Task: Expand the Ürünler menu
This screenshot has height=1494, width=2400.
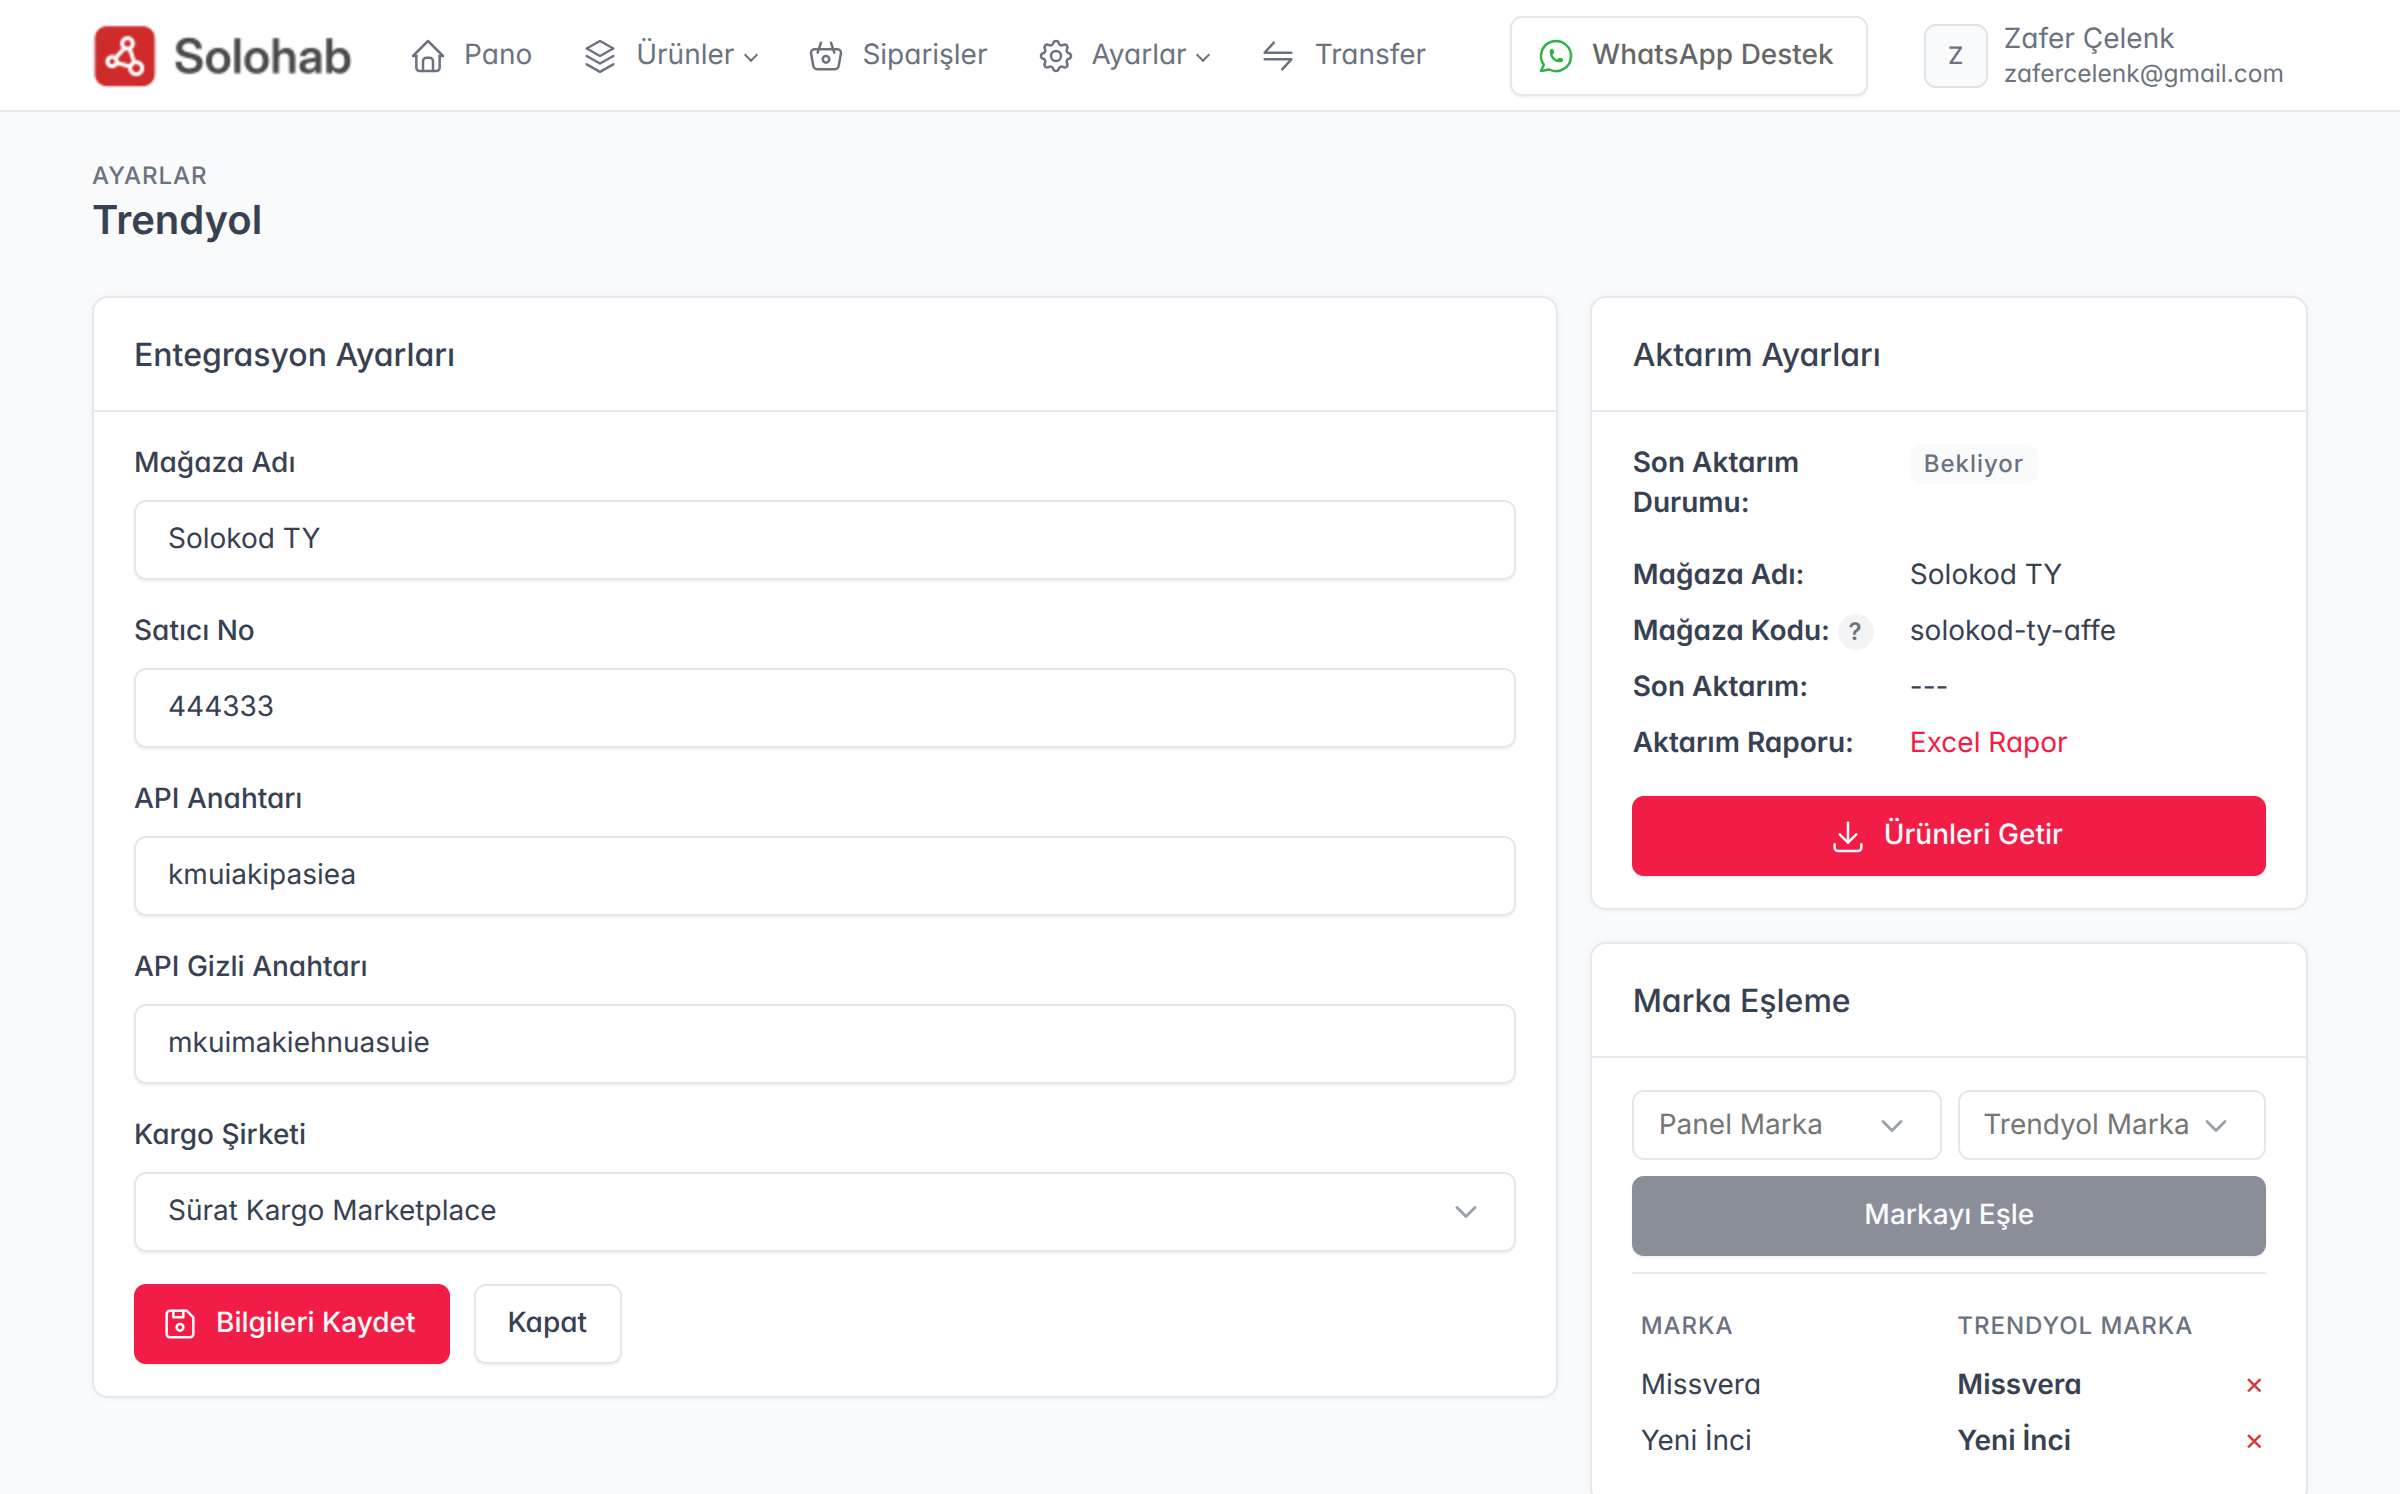Action: [x=672, y=55]
